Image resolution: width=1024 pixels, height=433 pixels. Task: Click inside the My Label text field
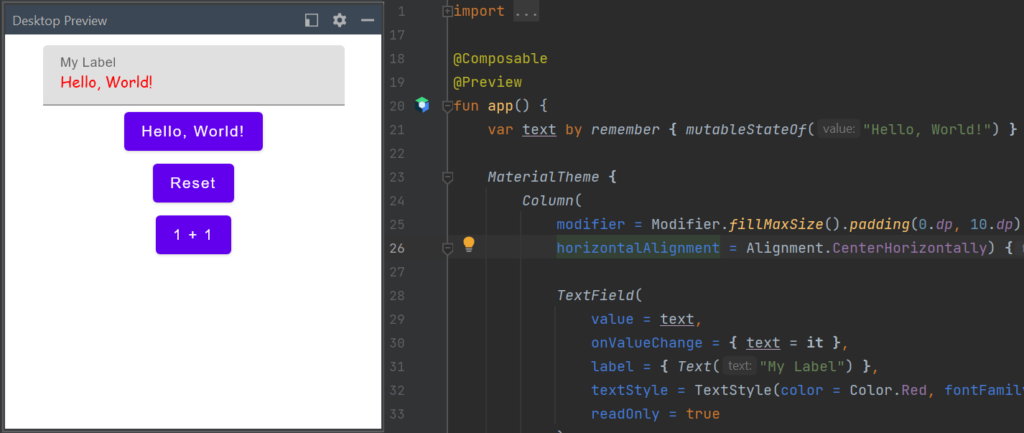tap(193, 75)
